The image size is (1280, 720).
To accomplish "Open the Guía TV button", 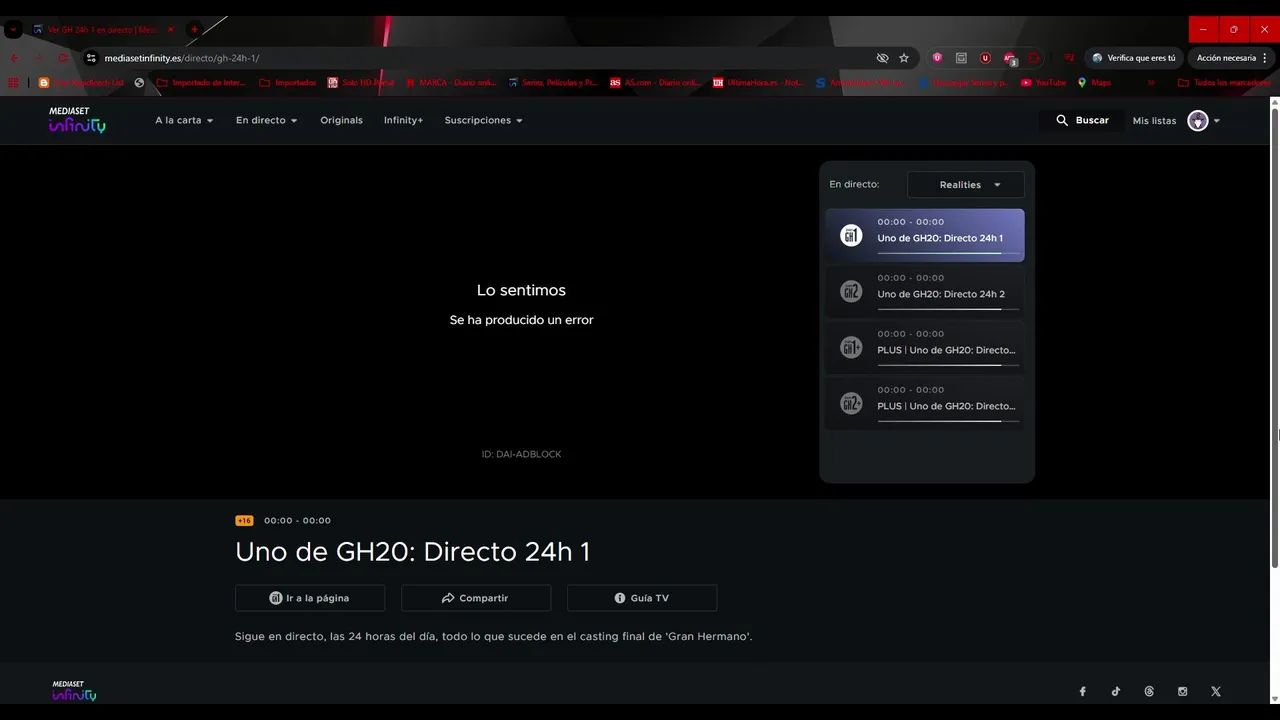I will [642, 598].
